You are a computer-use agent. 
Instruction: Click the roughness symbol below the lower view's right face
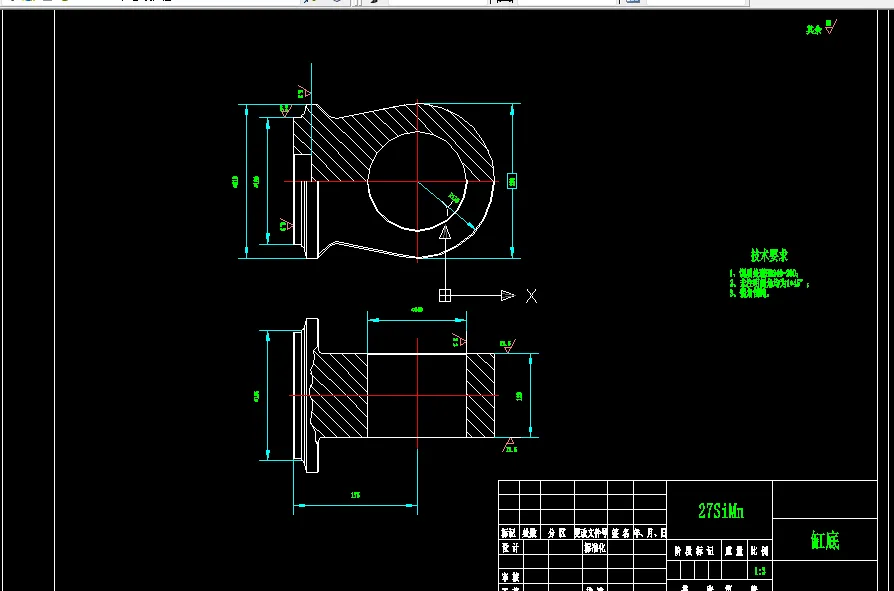510,445
